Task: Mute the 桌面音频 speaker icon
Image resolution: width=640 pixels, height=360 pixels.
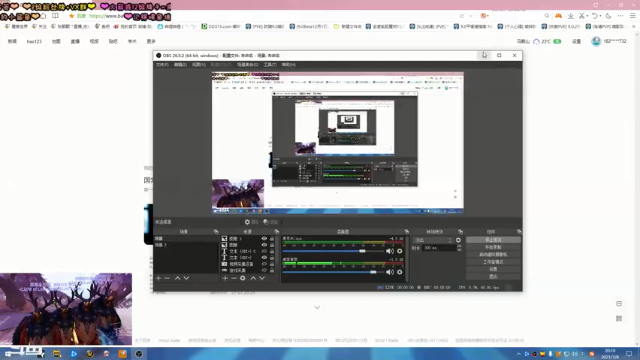Action: click(390, 272)
